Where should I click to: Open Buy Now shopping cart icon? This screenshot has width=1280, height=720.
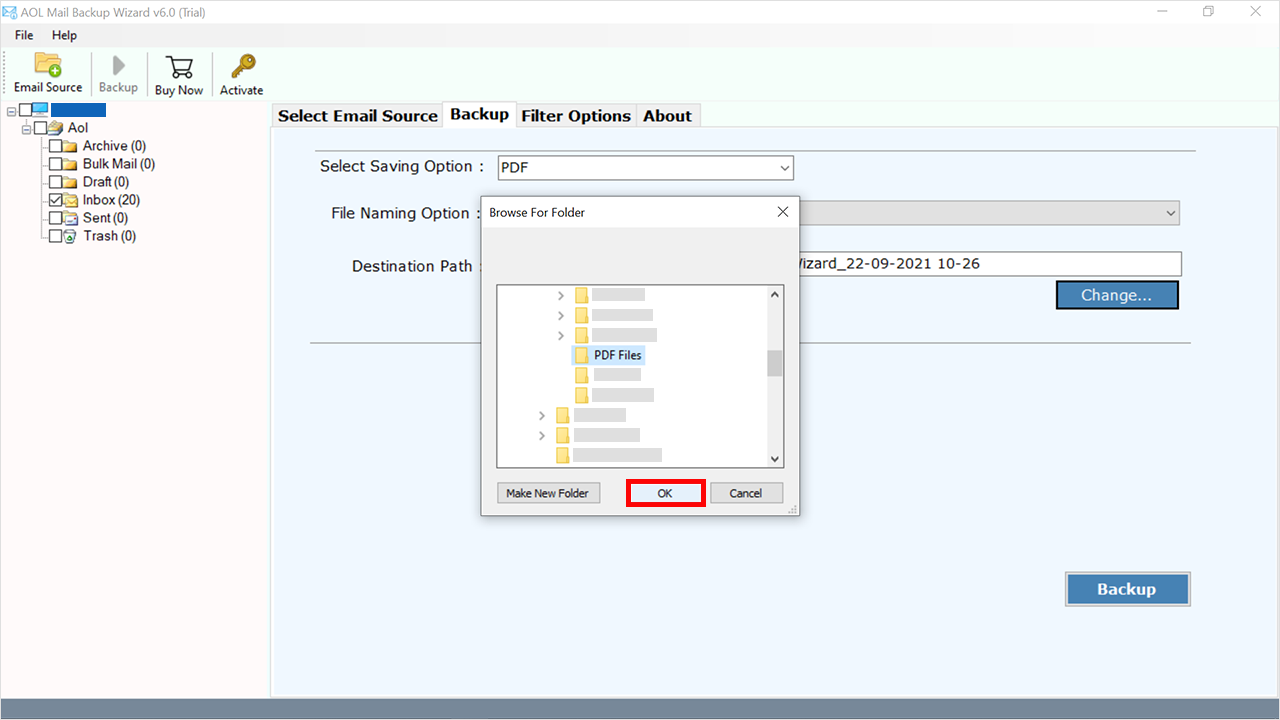(179, 67)
